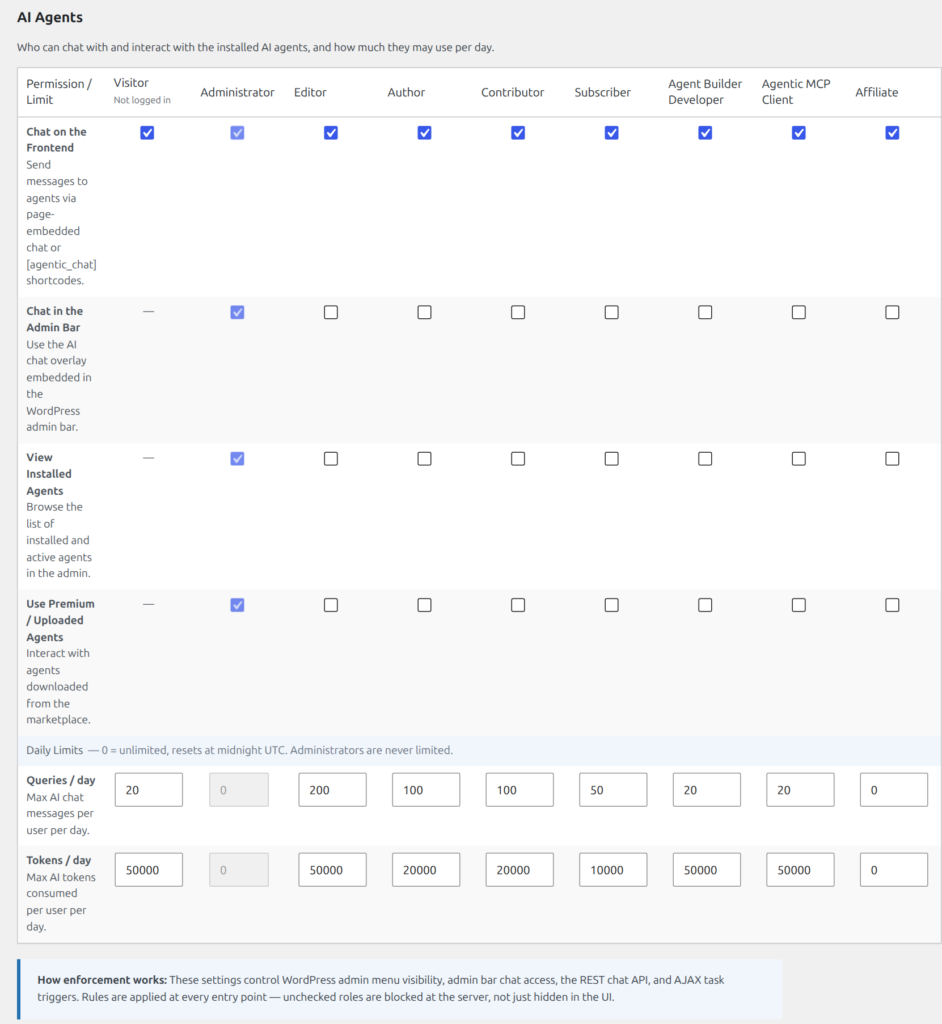Edit Visitor Queries / day field
The height and width of the screenshot is (1024, 942).
(148, 790)
